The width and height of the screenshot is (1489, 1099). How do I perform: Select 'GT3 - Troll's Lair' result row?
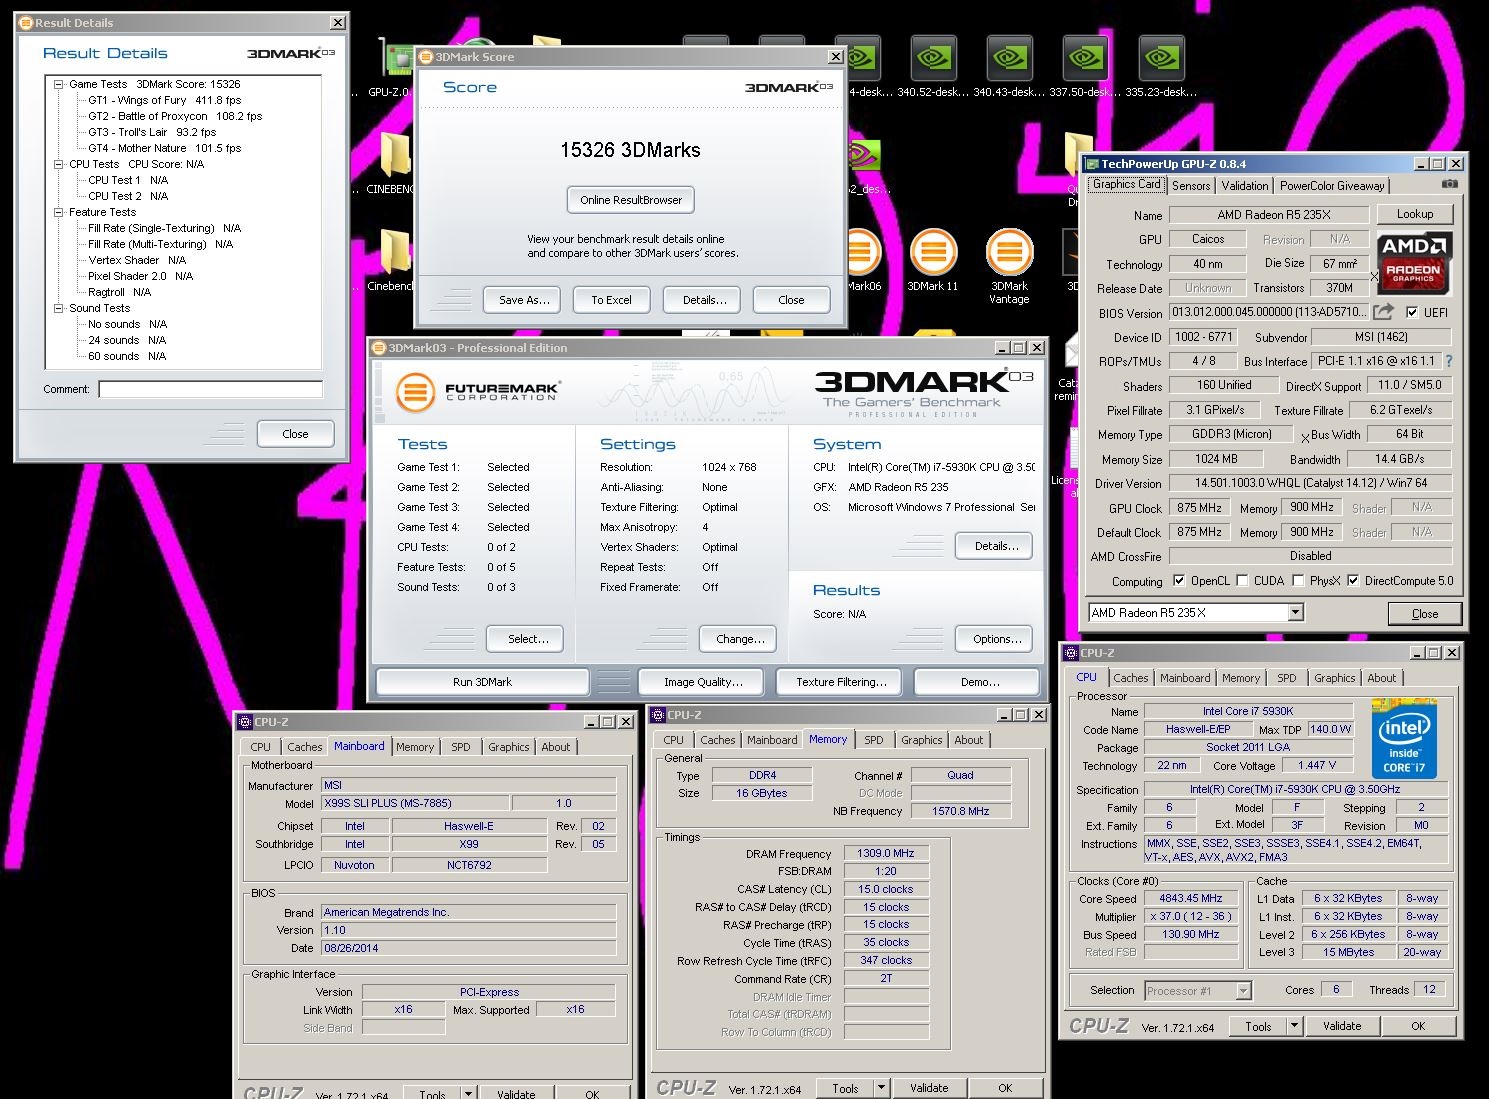pyautogui.click(x=152, y=132)
